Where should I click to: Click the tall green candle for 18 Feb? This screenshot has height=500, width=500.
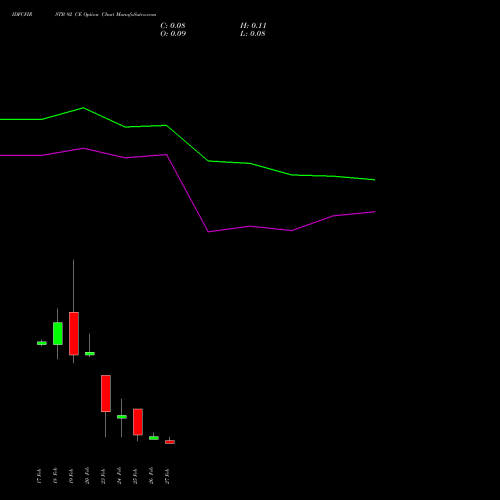[58, 333]
